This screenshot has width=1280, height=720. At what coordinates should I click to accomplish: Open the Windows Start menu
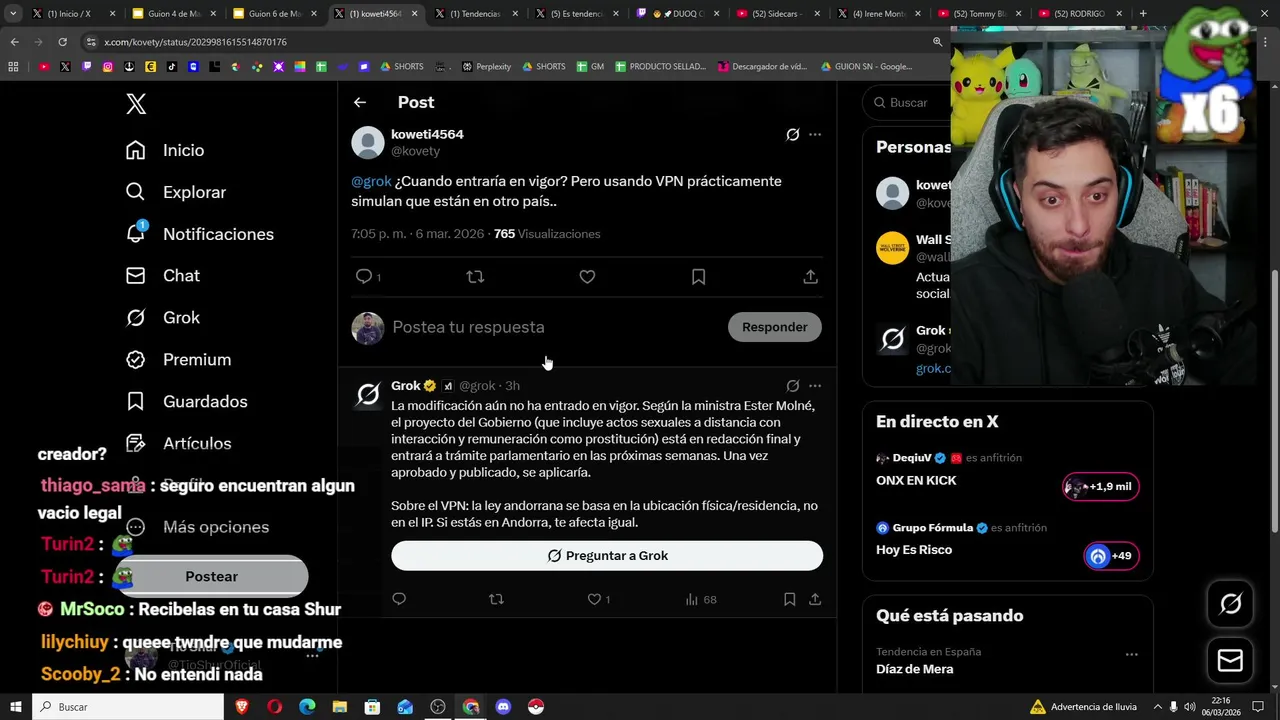15,707
